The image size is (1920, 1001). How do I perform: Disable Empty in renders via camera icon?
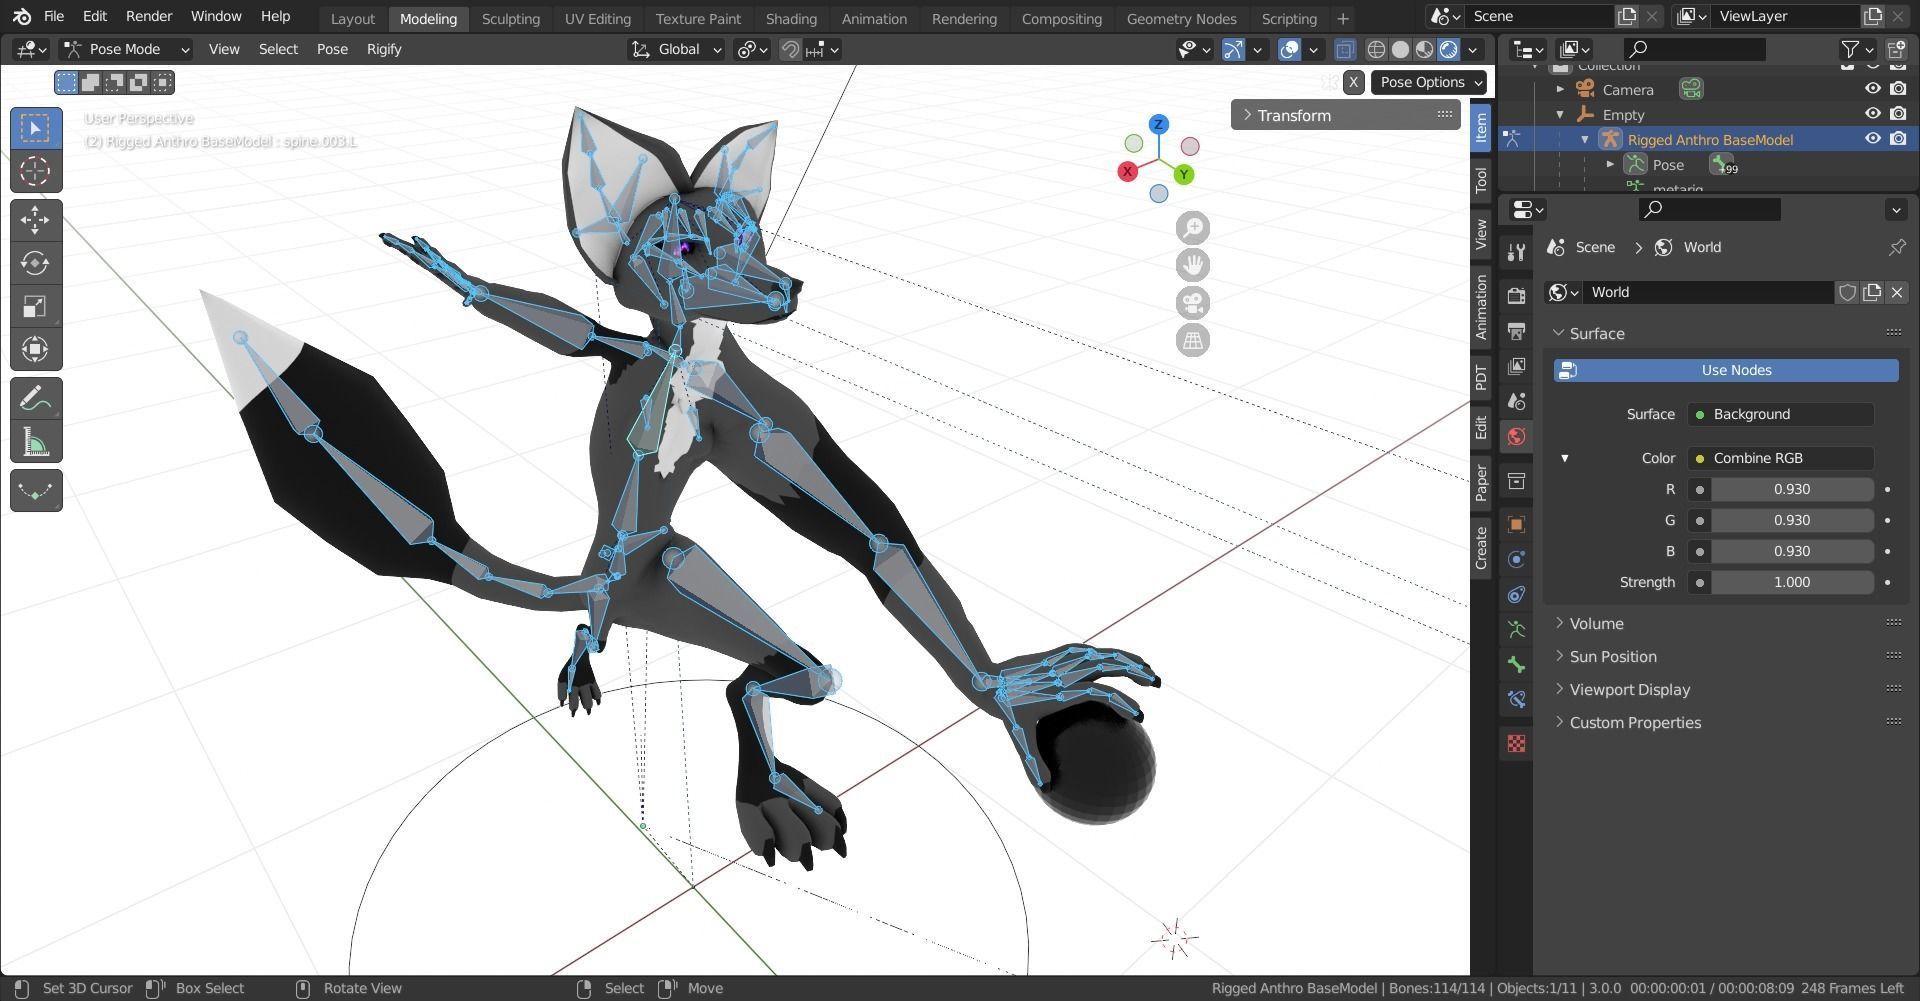(x=1898, y=114)
